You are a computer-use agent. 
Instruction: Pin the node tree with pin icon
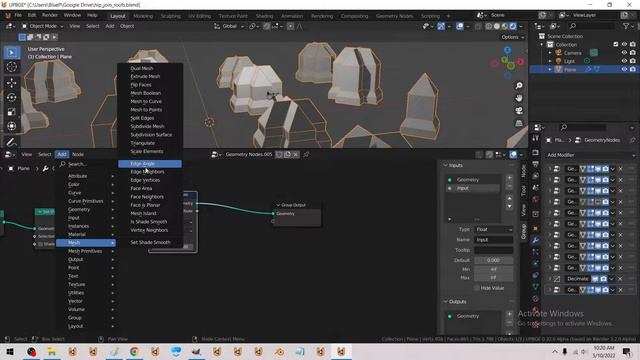coord(306,154)
